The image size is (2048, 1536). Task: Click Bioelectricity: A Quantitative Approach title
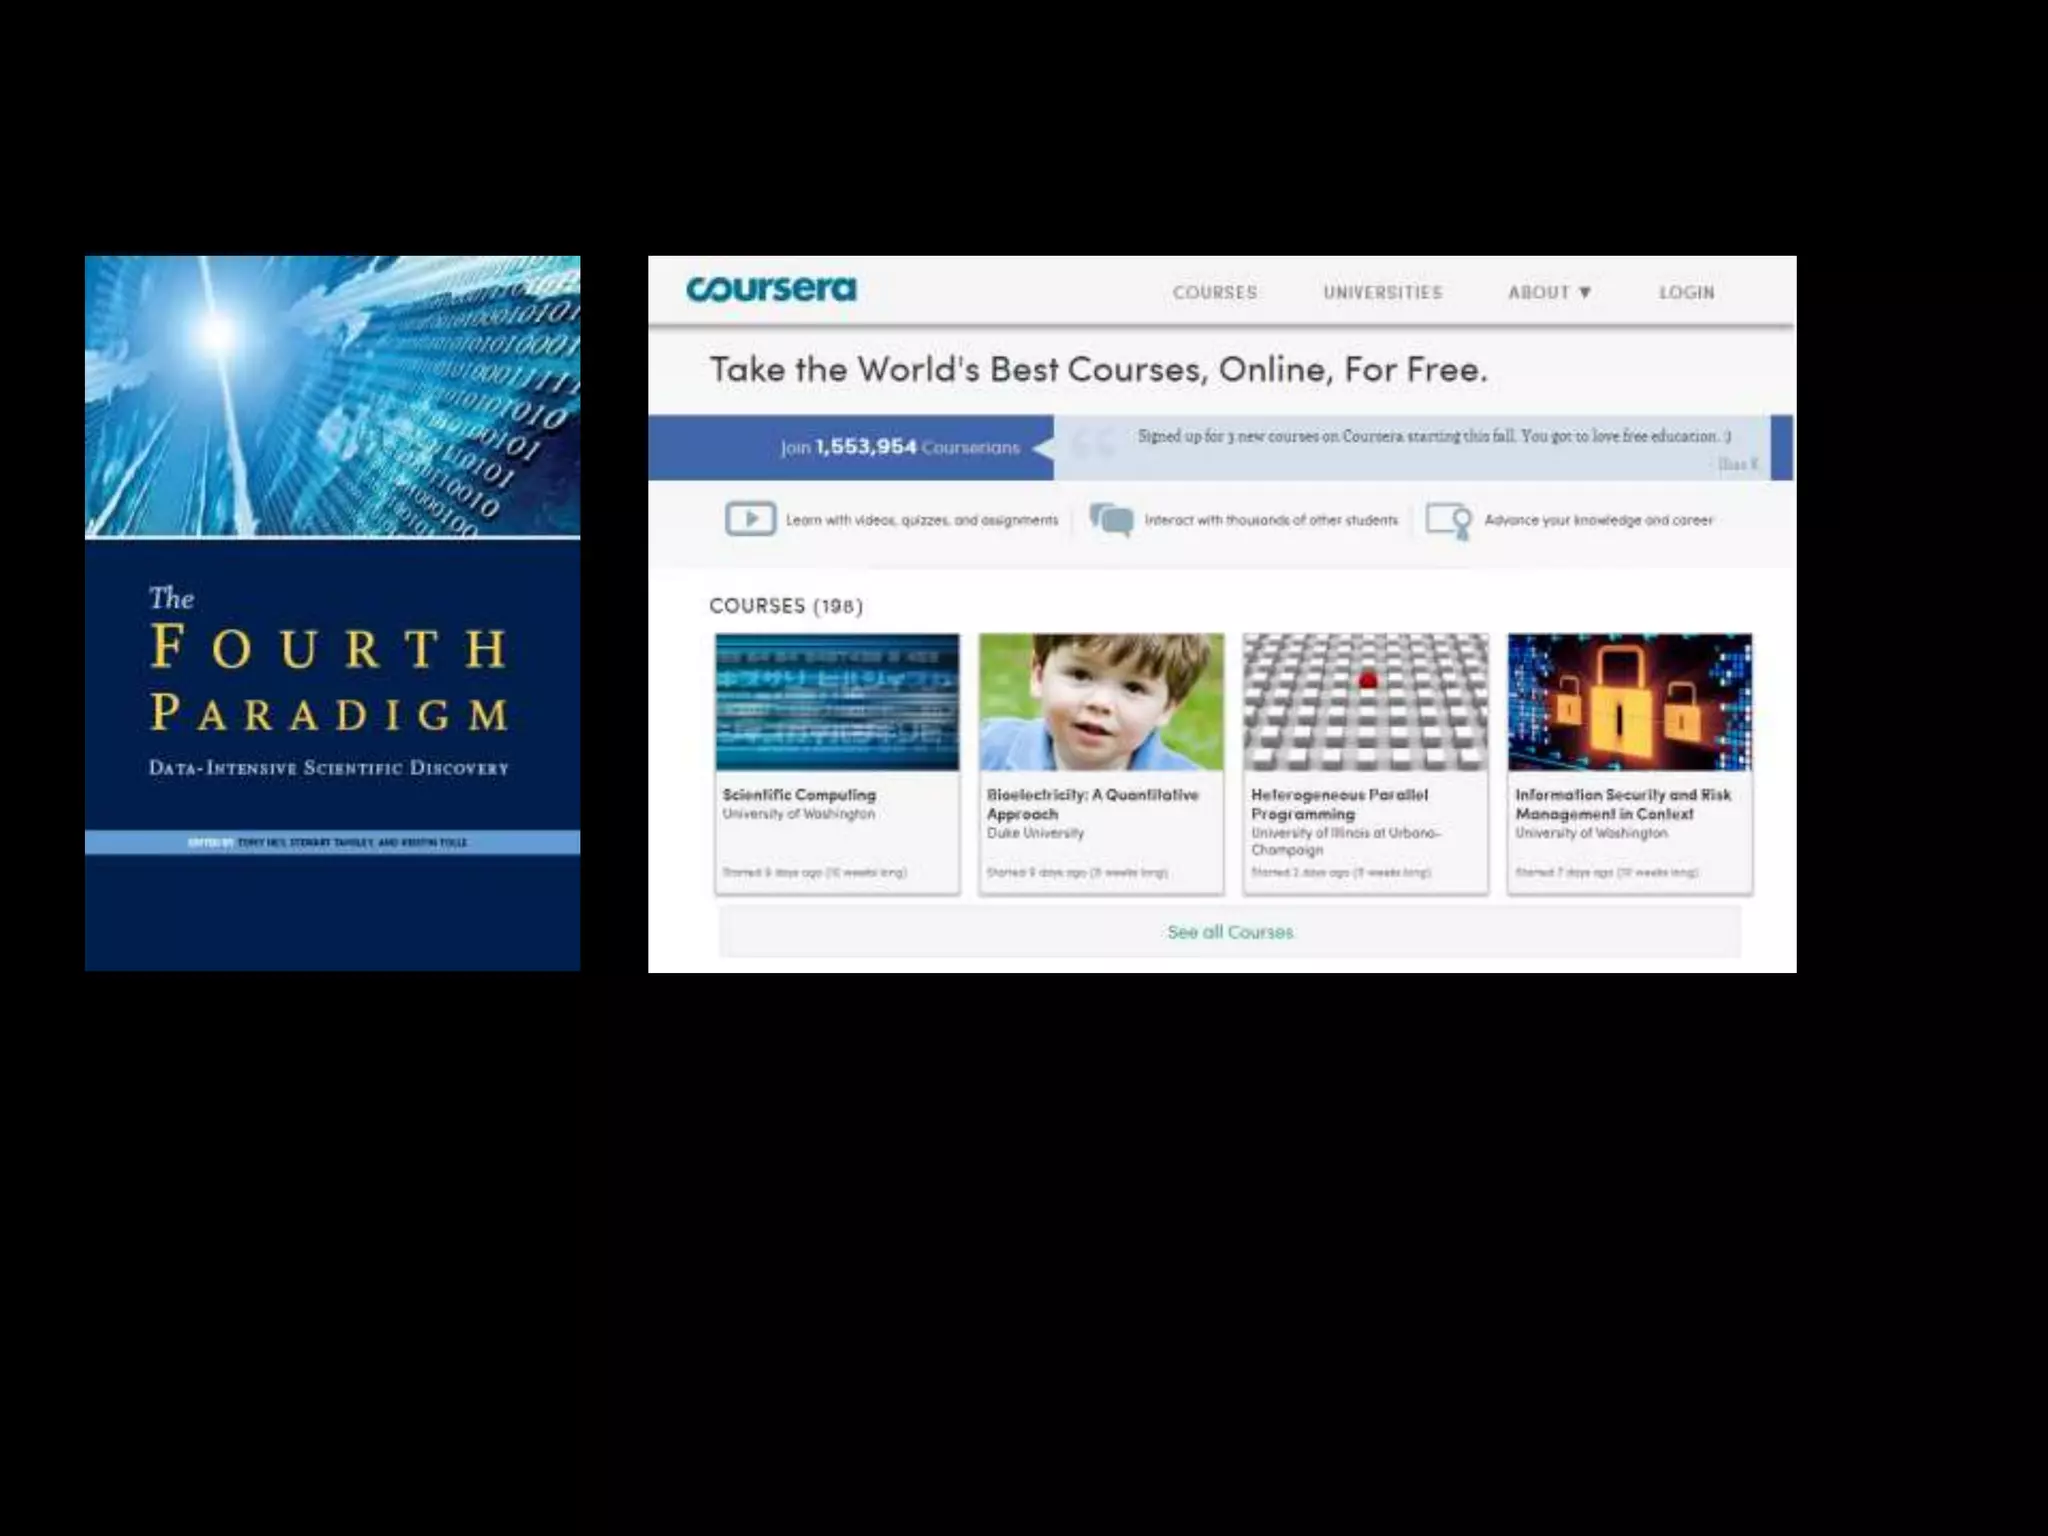[1092, 804]
